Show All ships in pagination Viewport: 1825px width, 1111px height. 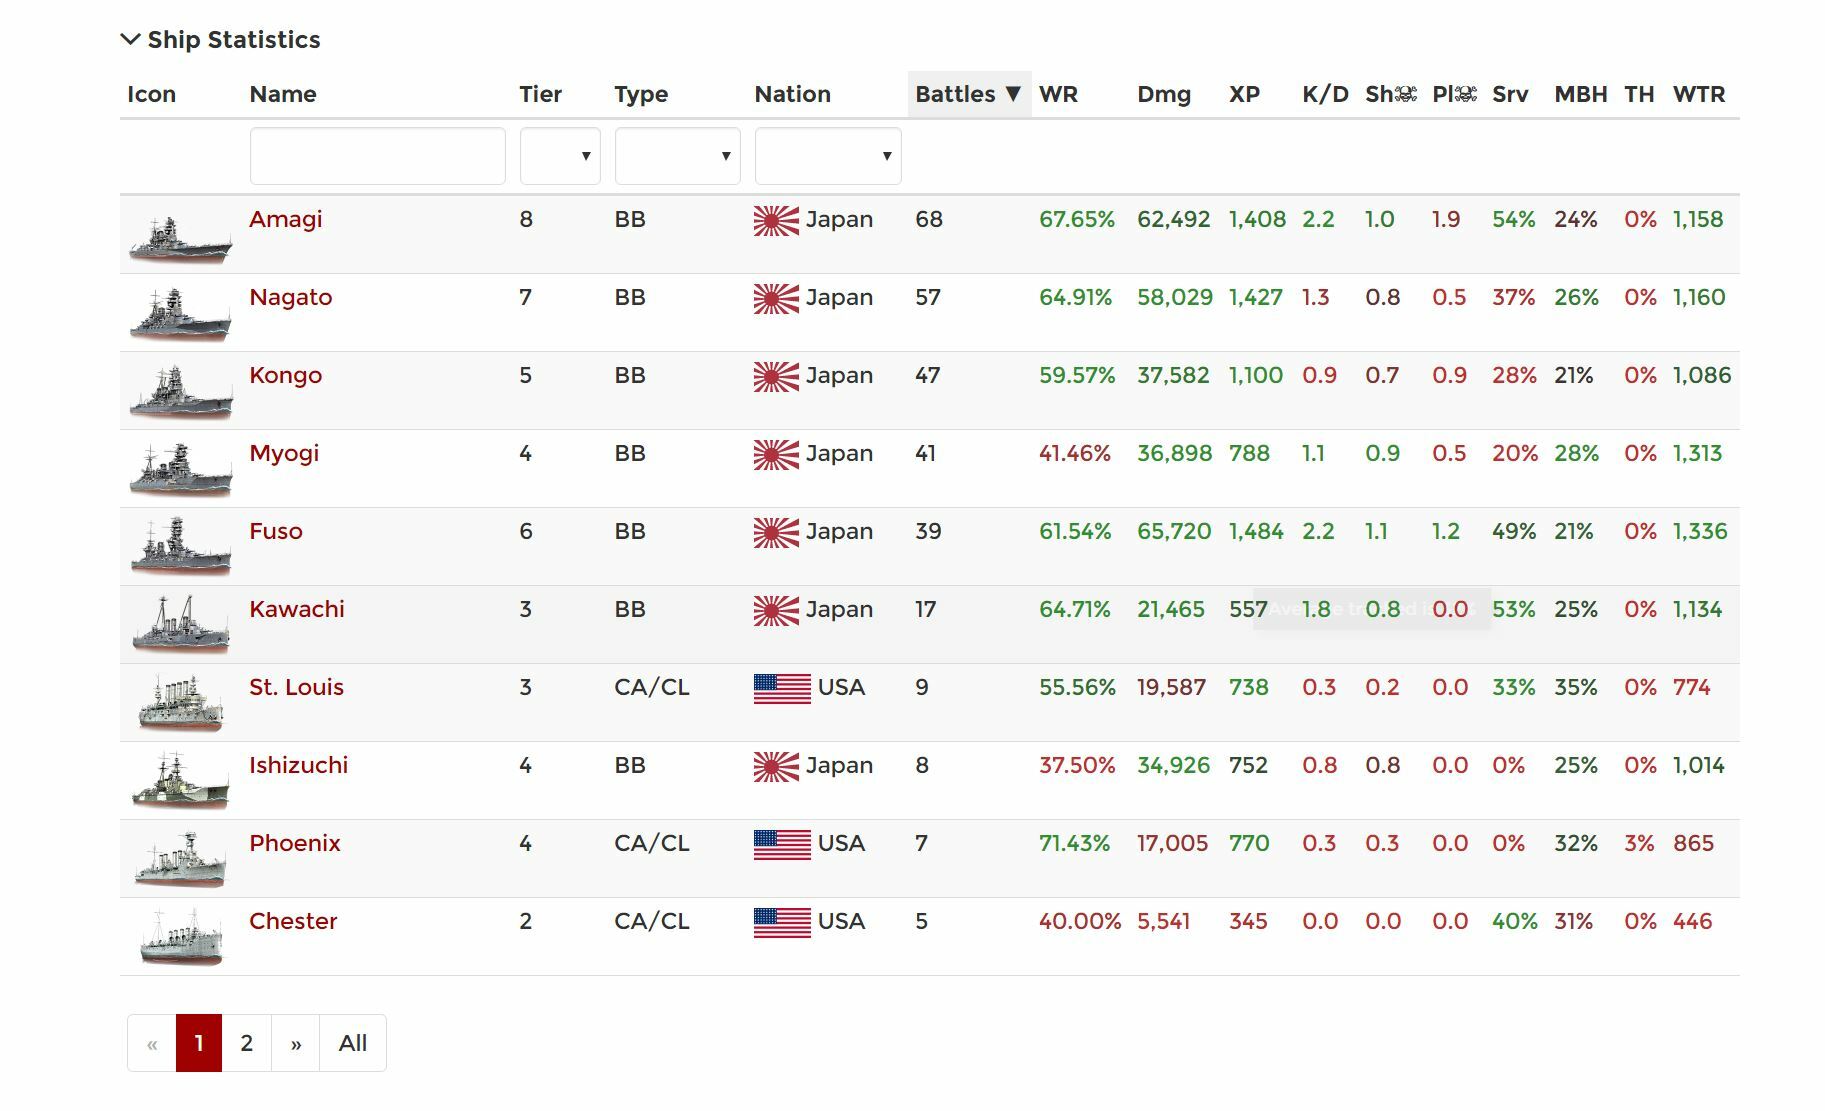coord(353,1043)
